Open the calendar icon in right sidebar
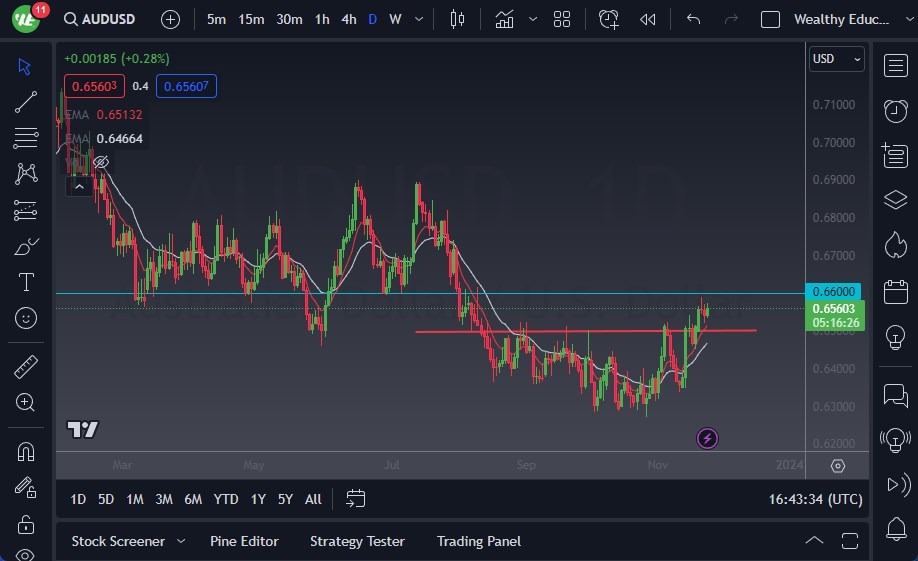 tap(895, 292)
